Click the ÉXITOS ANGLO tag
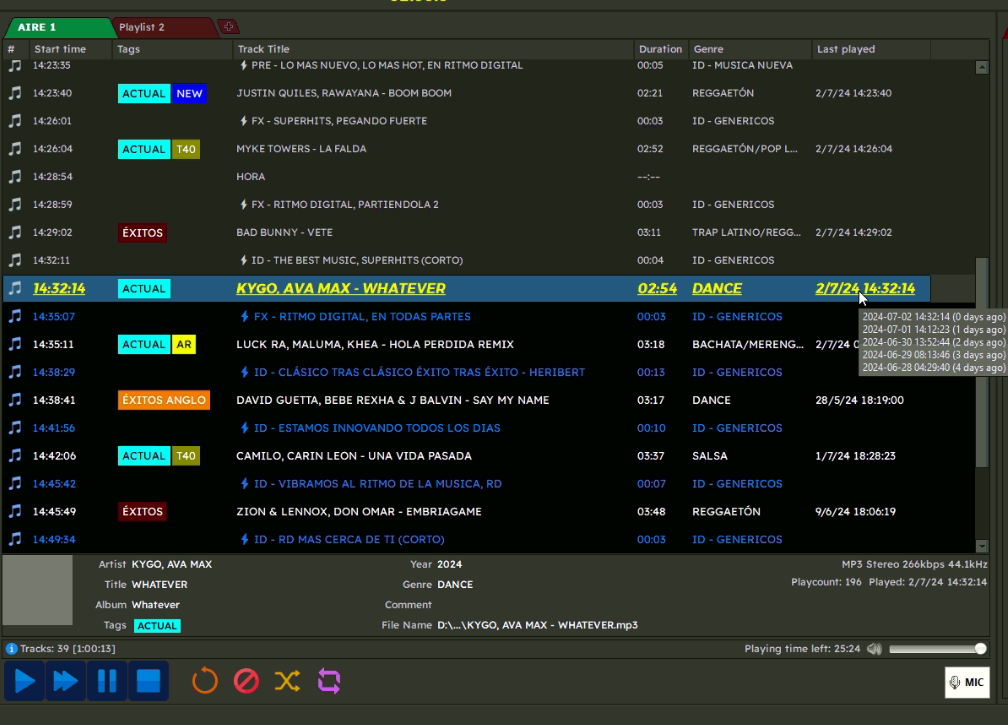 164,400
